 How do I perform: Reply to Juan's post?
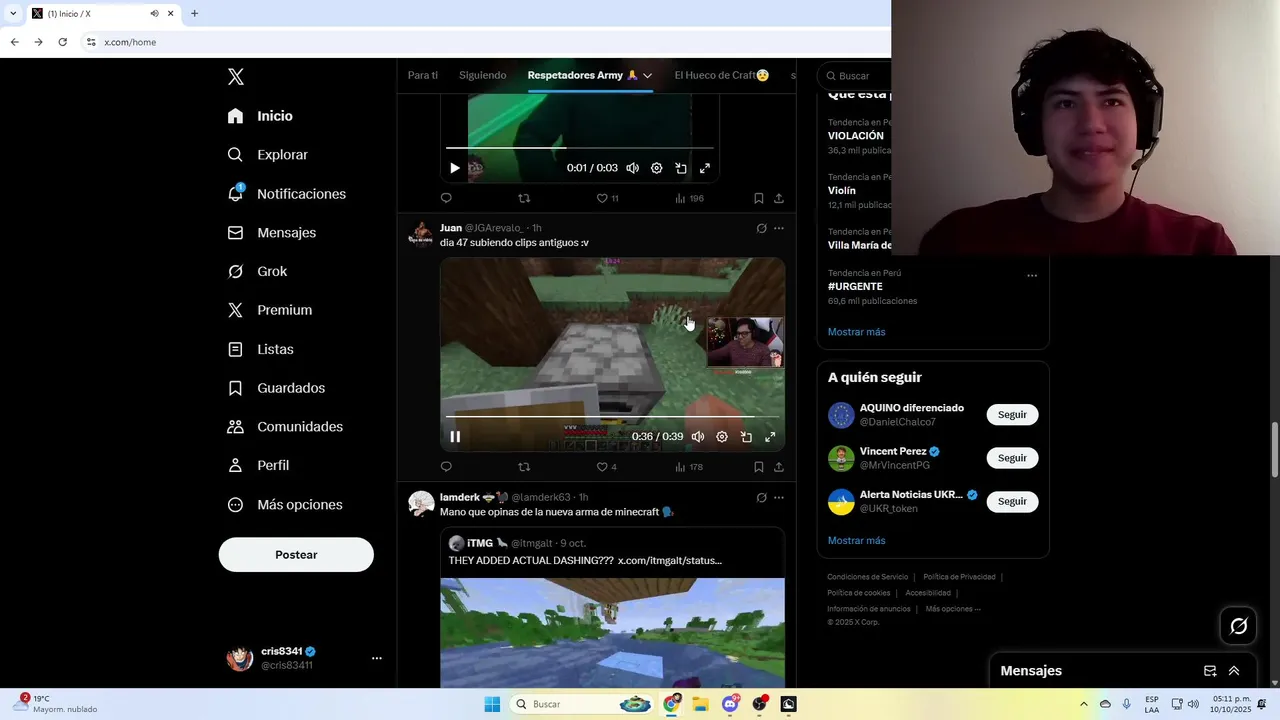446,467
